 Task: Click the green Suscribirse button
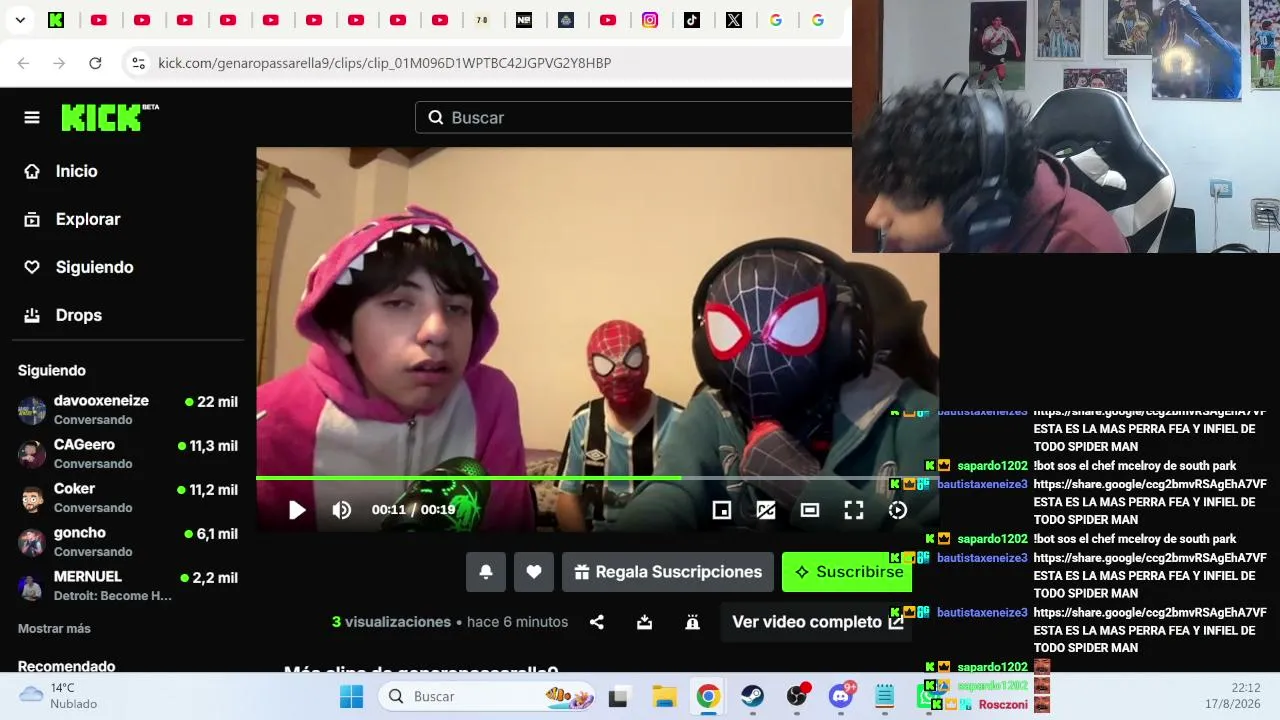coord(847,572)
